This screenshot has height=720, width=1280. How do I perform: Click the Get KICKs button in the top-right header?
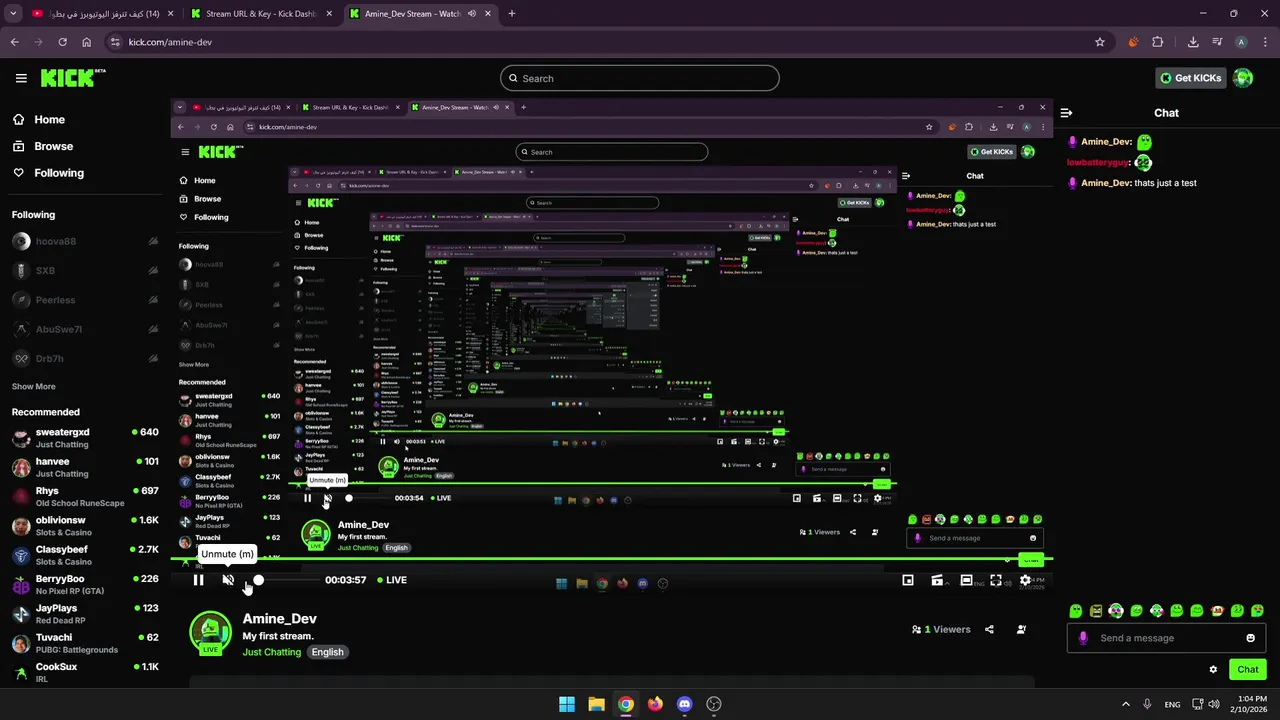click(x=1190, y=78)
